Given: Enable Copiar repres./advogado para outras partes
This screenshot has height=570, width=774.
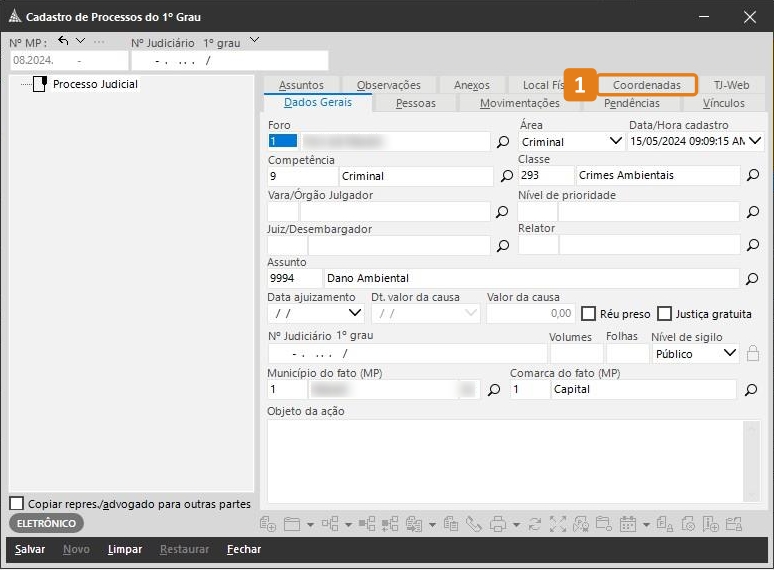Looking at the screenshot, I should [17, 503].
